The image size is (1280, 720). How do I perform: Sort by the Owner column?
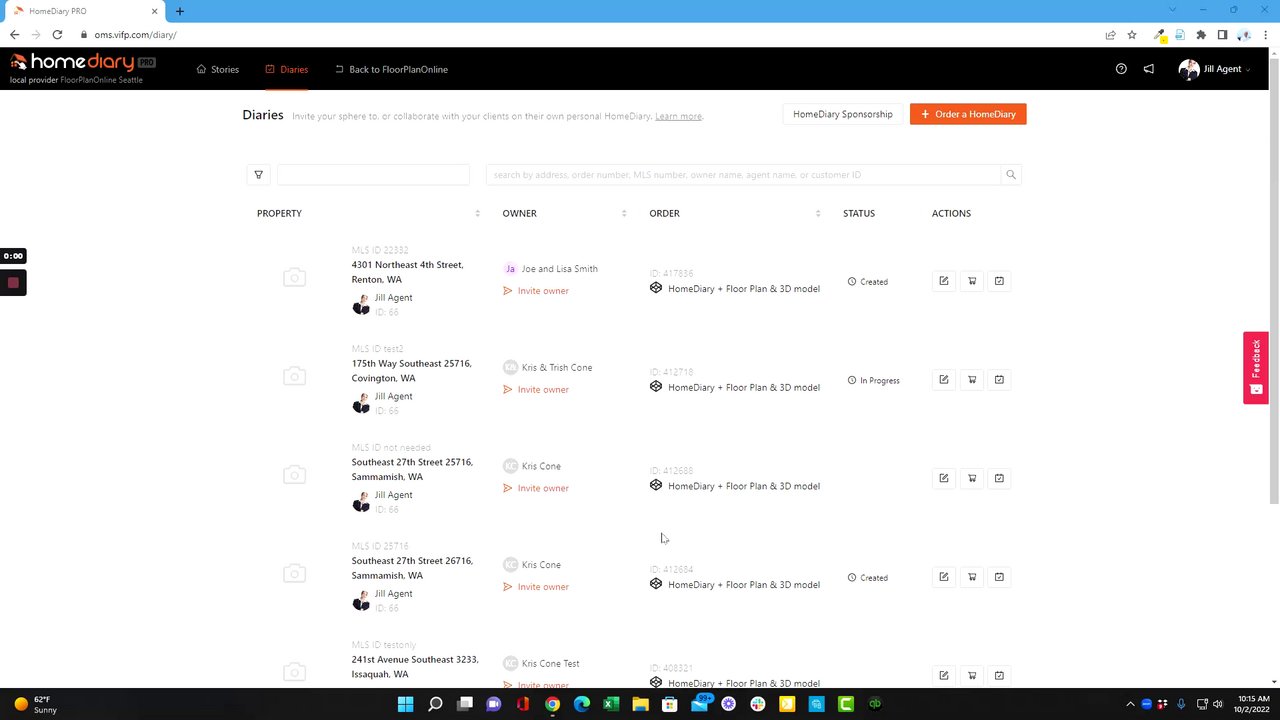point(624,213)
